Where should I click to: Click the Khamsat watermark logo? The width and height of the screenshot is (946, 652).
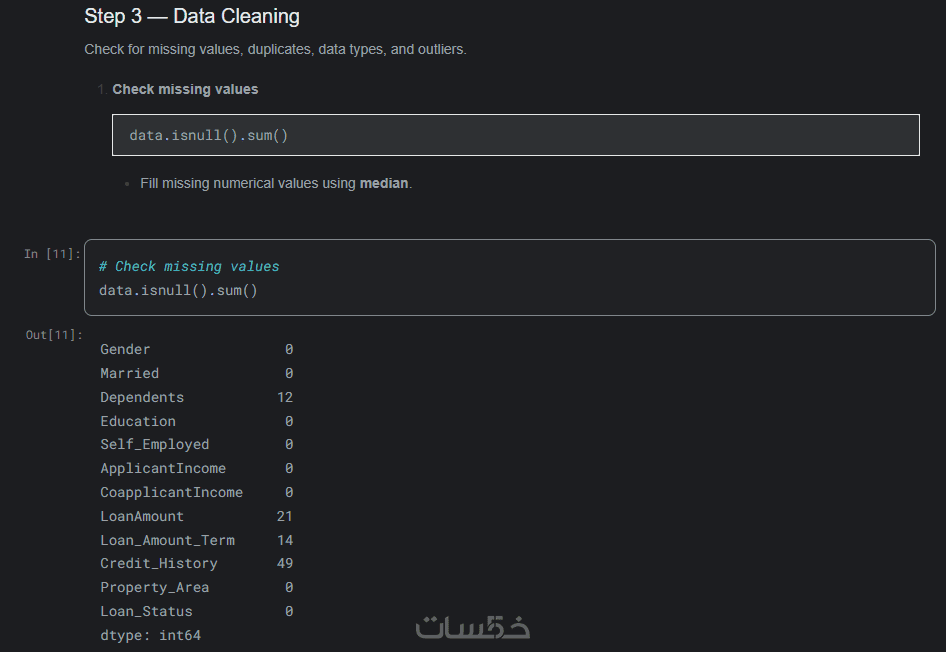click(x=472, y=627)
